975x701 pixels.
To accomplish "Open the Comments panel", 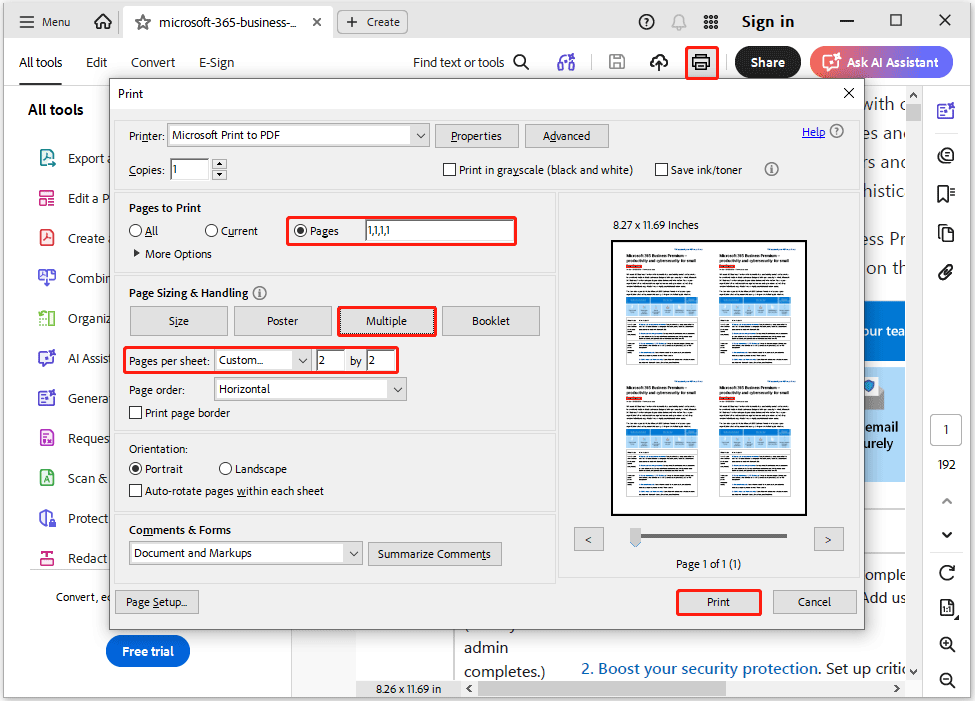I will pyautogui.click(x=946, y=155).
